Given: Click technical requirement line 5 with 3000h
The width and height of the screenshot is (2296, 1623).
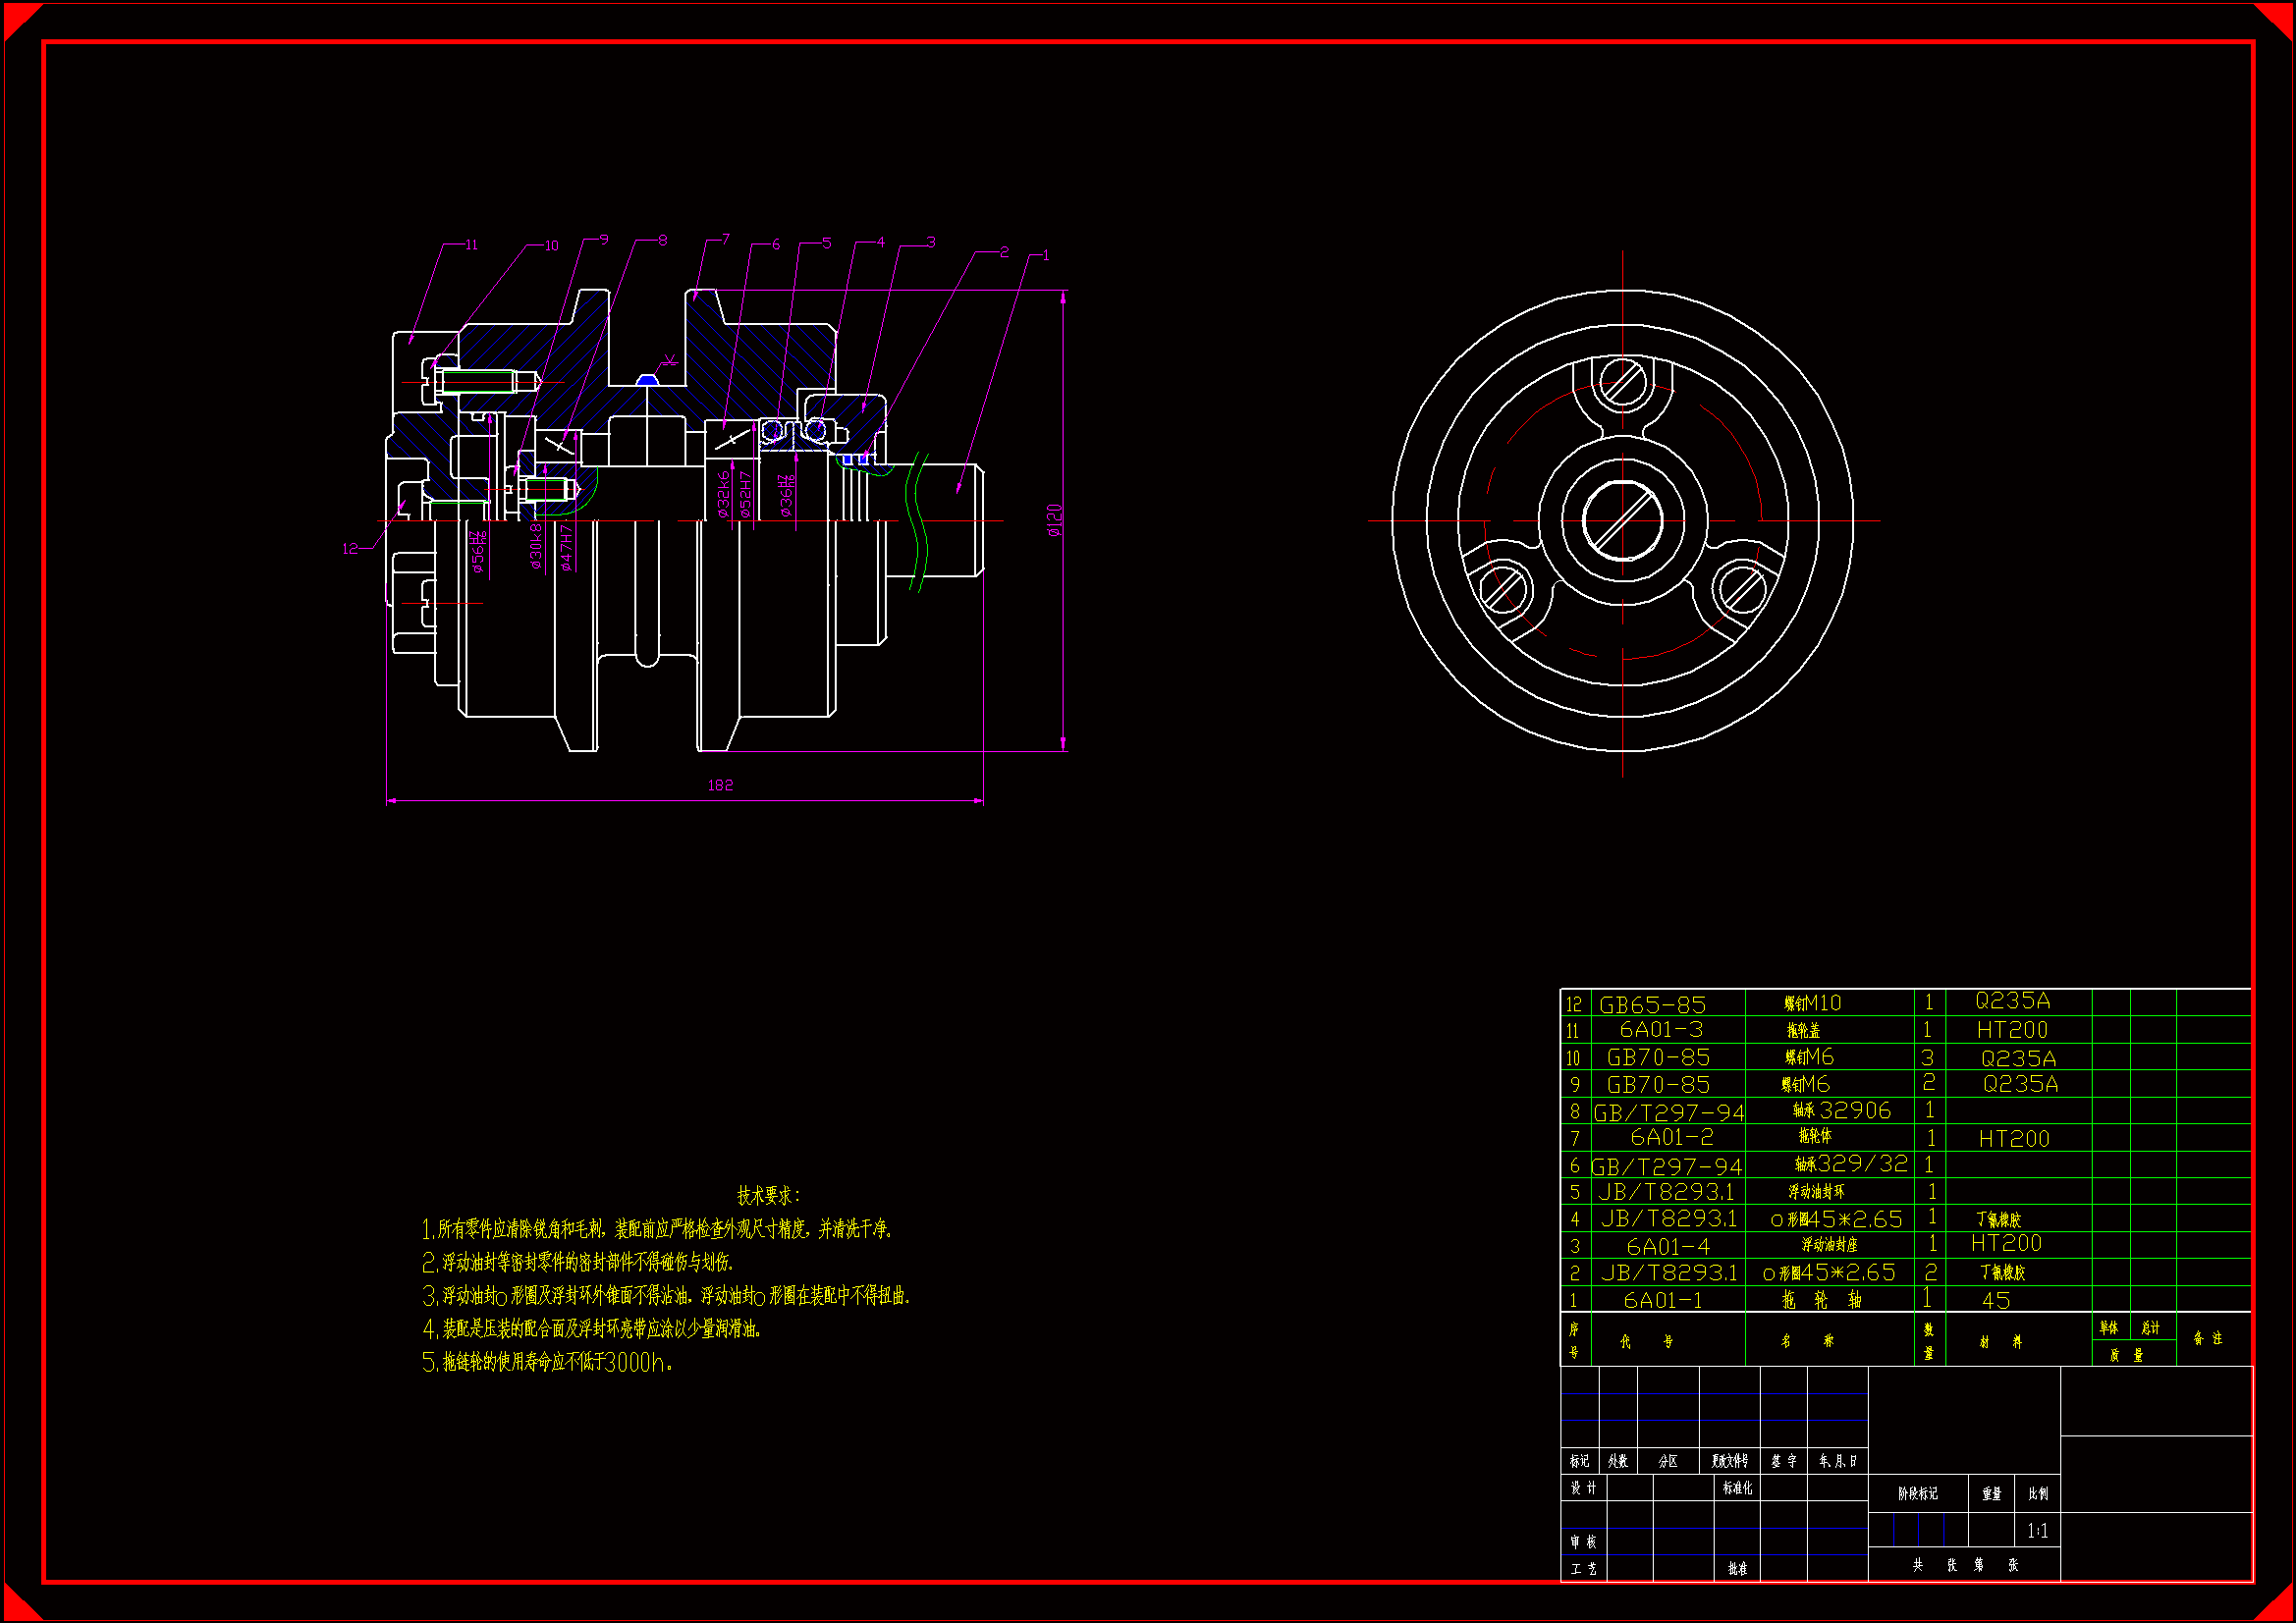Looking at the screenshot, I should (547, 1362).
